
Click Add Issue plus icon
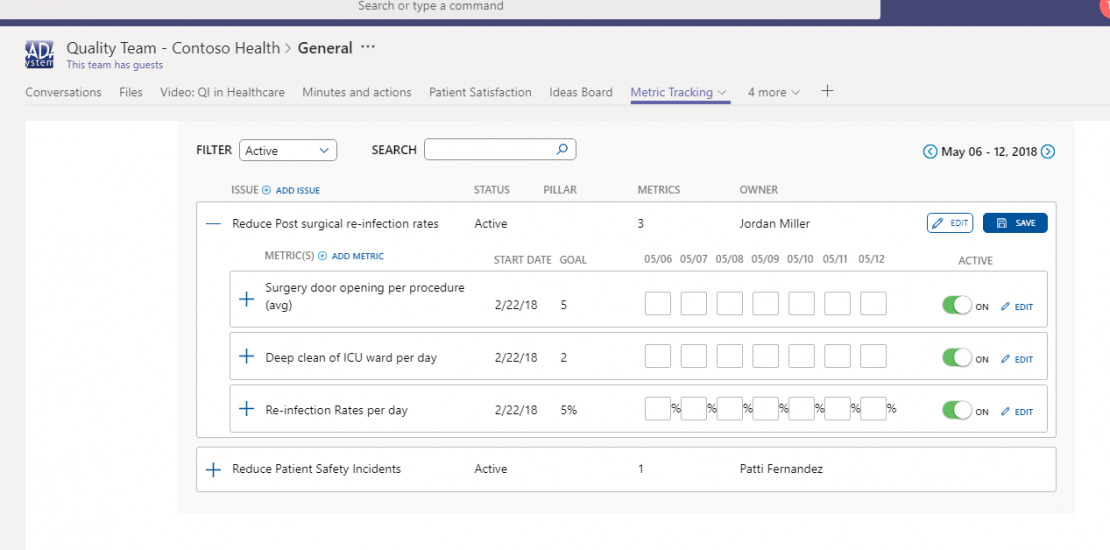pyautogui.click(x=267, y=190)
